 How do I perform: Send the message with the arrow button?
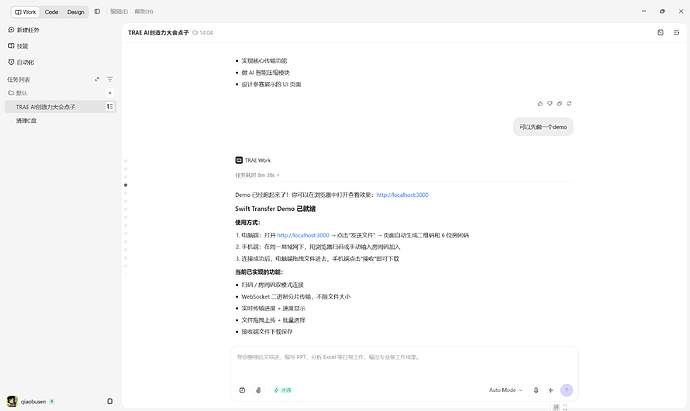566,390
